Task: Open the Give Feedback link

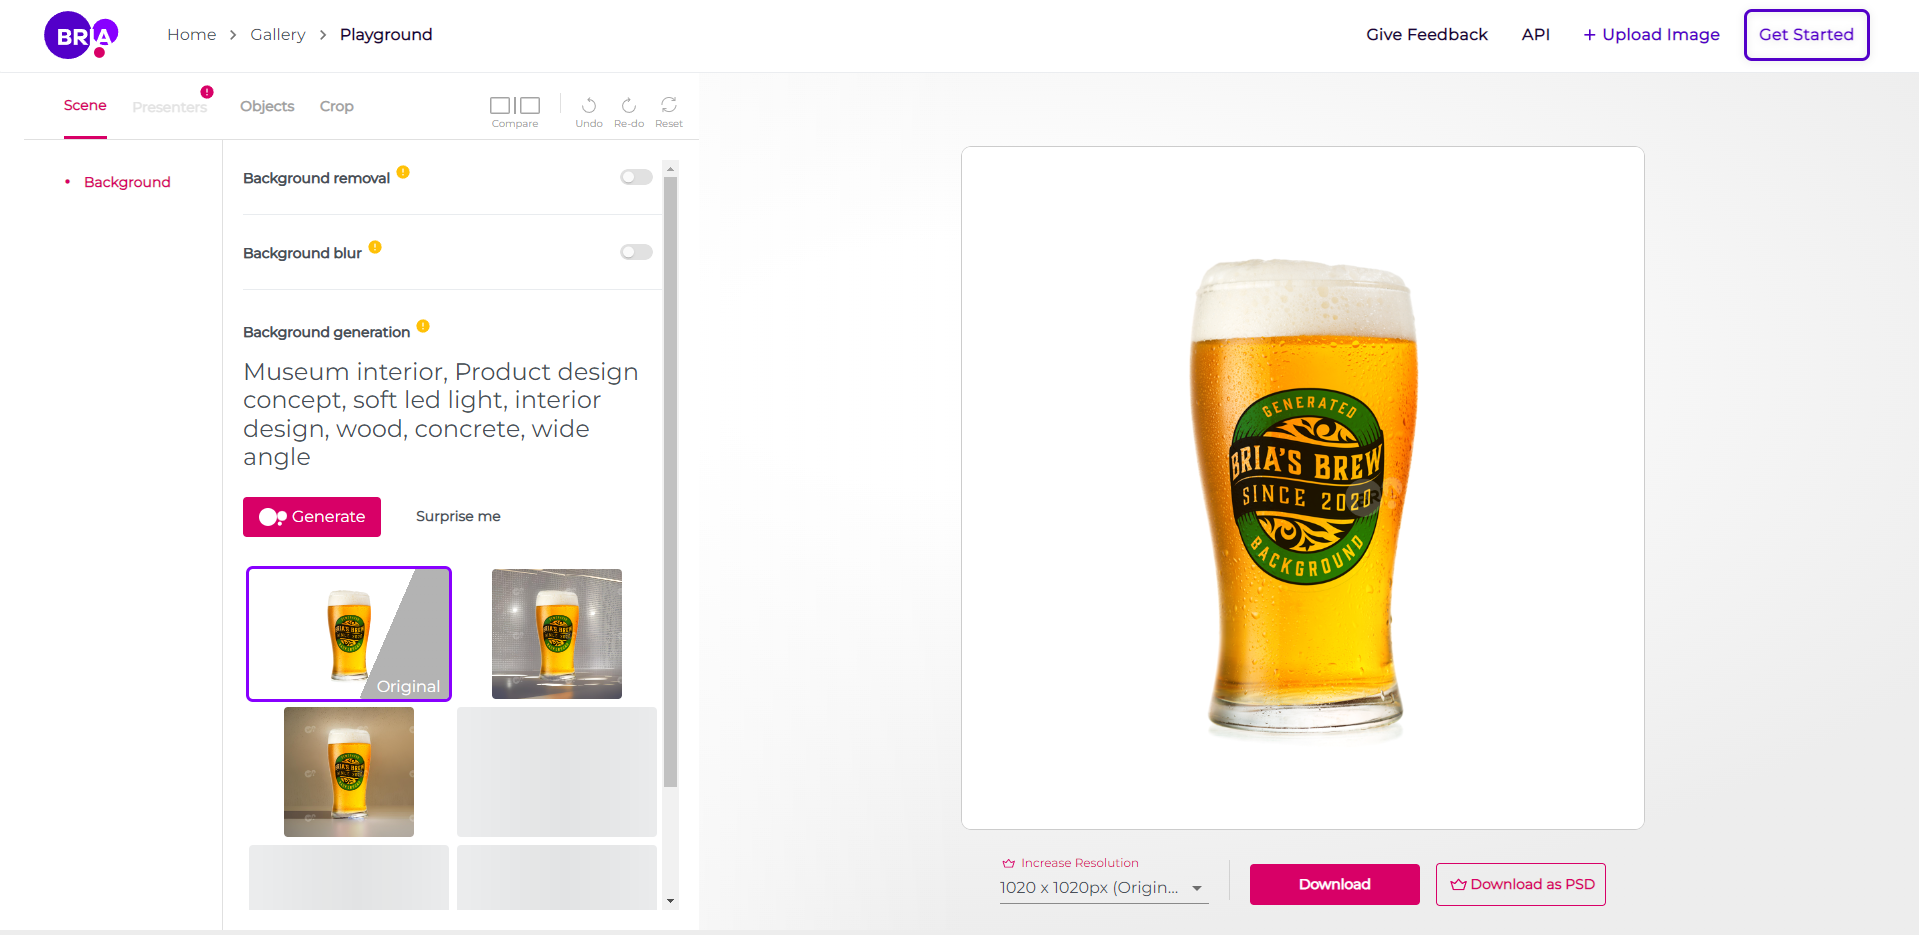Action: 1427,35
